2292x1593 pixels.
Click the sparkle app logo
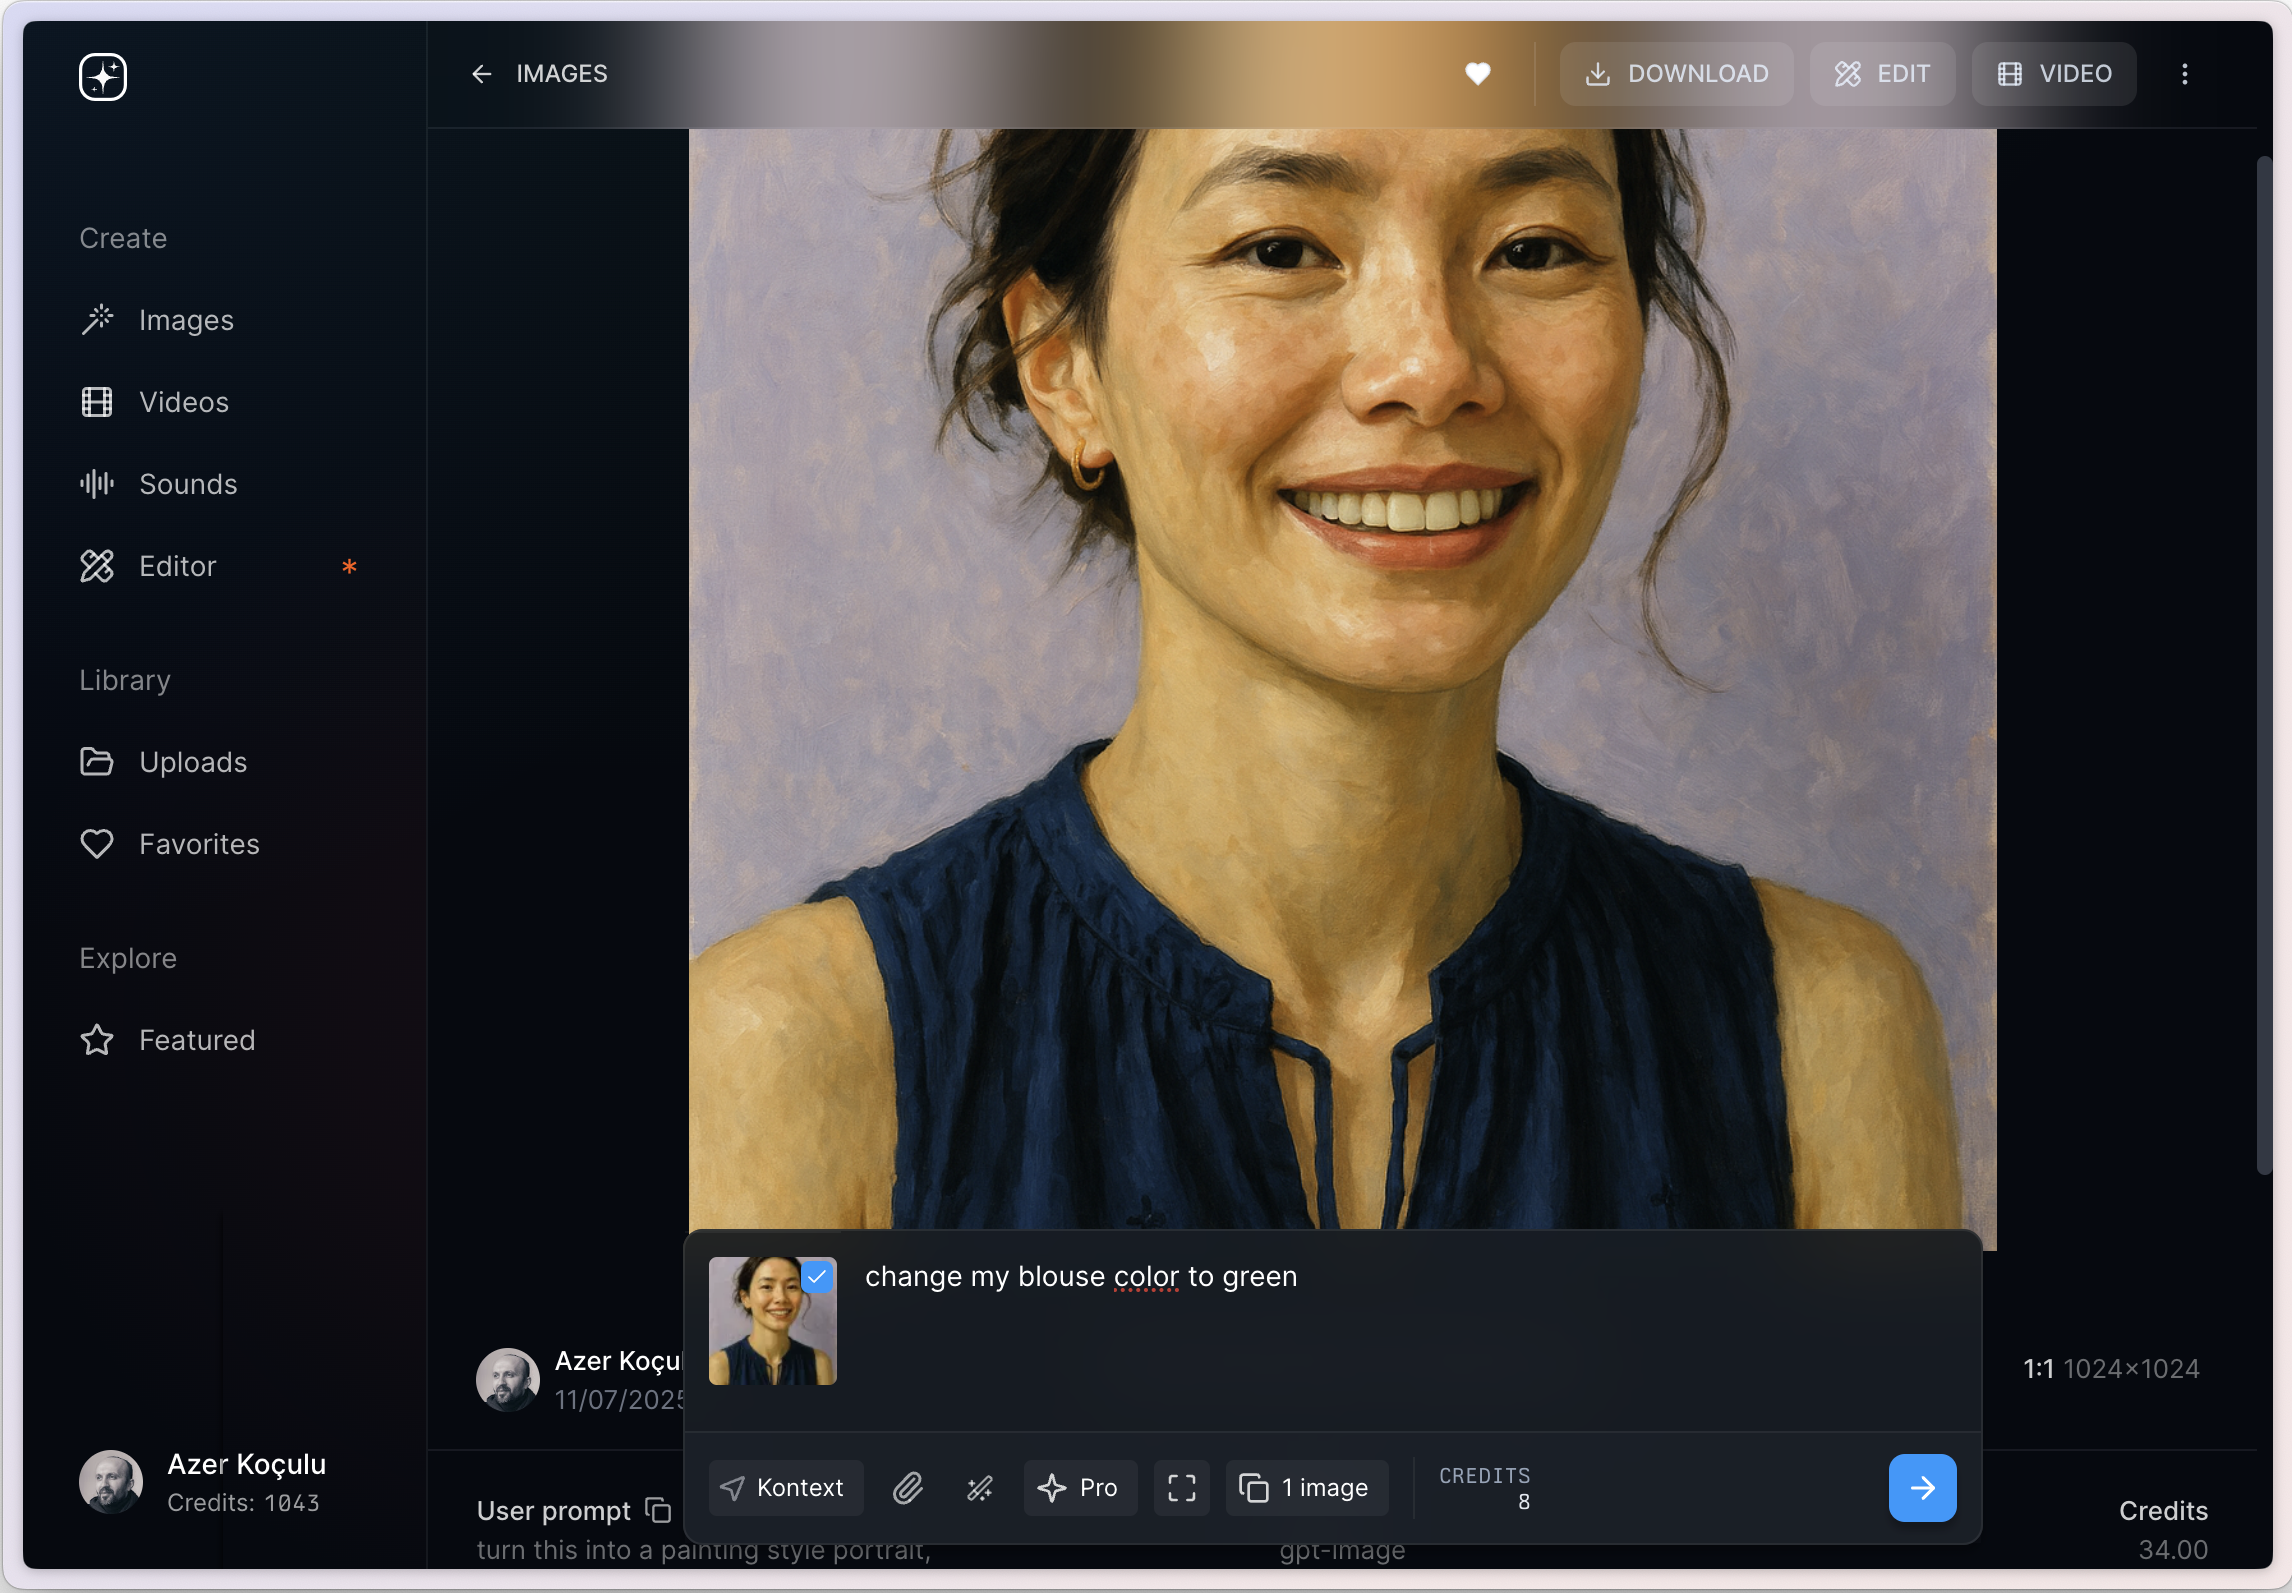103,77
